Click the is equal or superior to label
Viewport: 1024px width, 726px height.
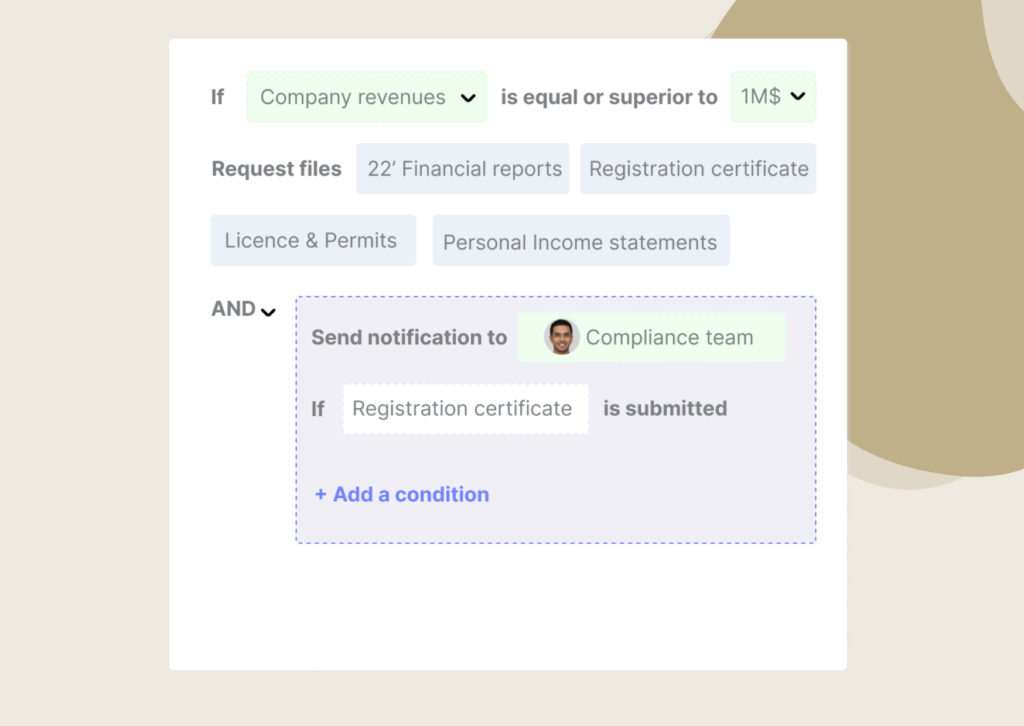608,97
